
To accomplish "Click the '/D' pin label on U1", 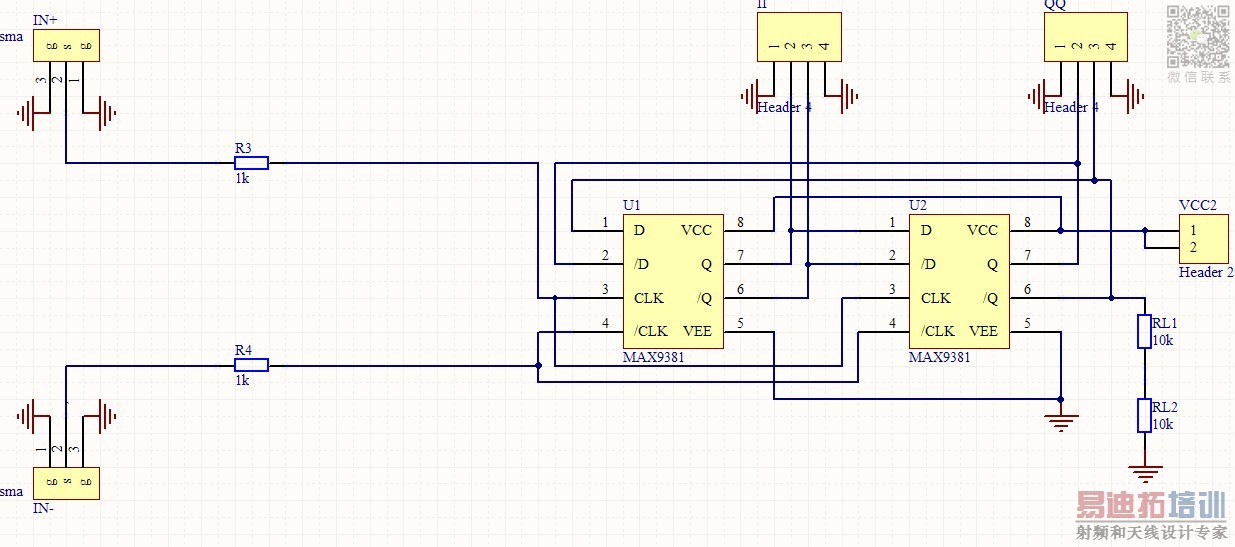I will click(641, 264).
